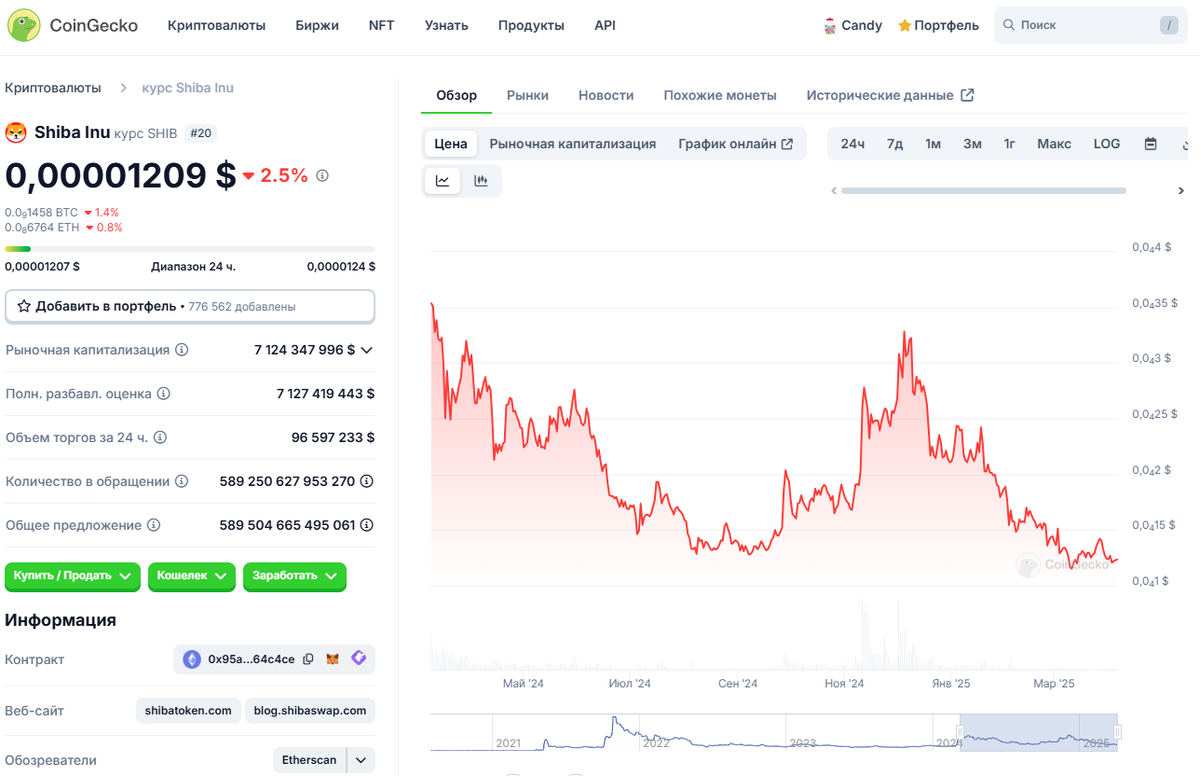Show info for Объем торгов за 24 ч.
Viewport: 1200px width, 776px height.
coord(160,437)
